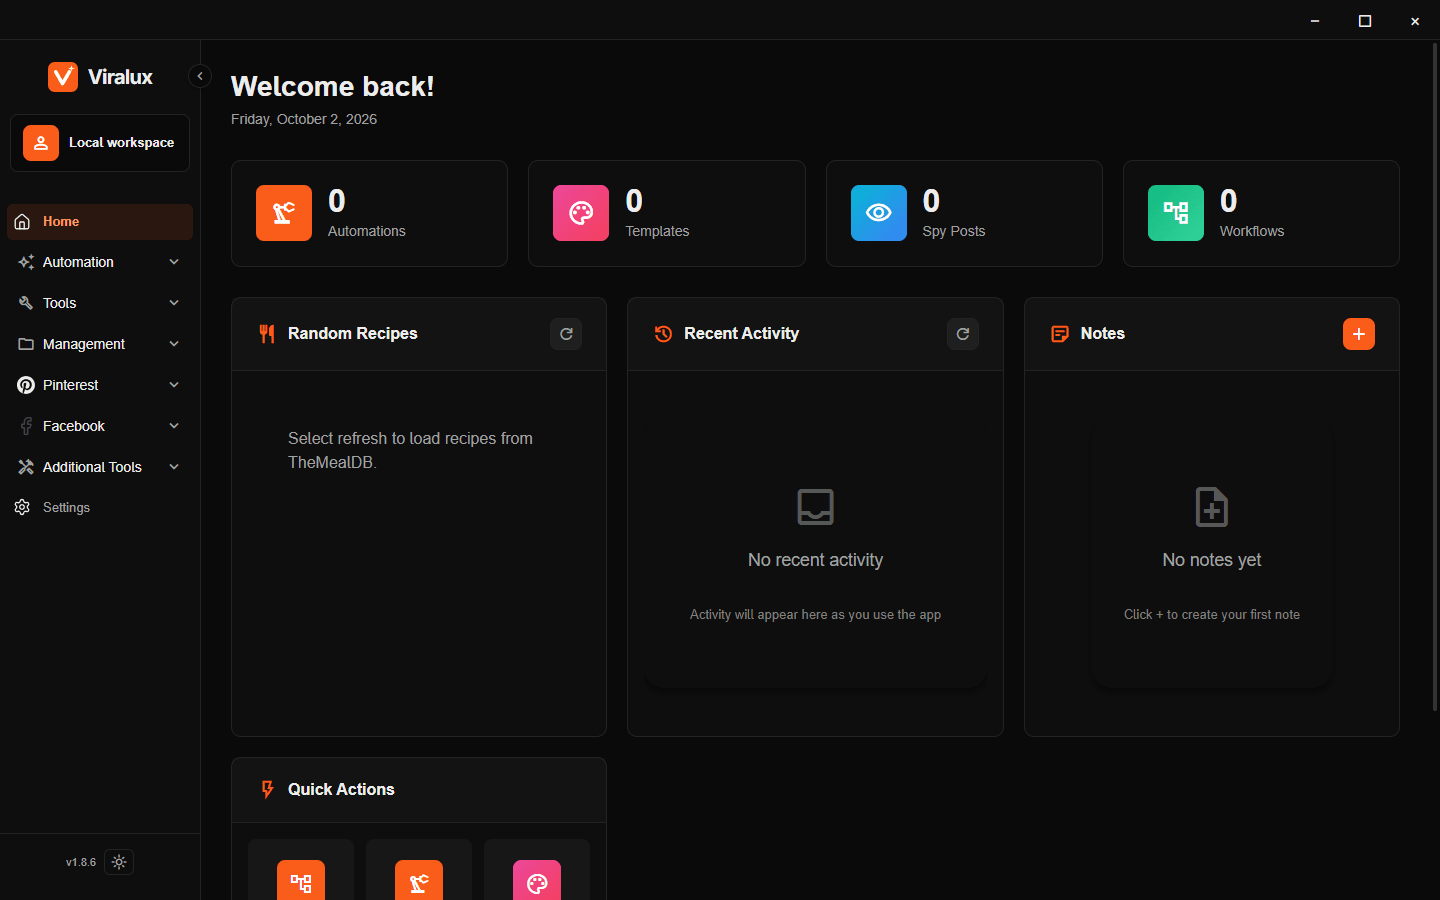
Task: Click the date text Friday, October 2, 2026
Action: [304, 119]
